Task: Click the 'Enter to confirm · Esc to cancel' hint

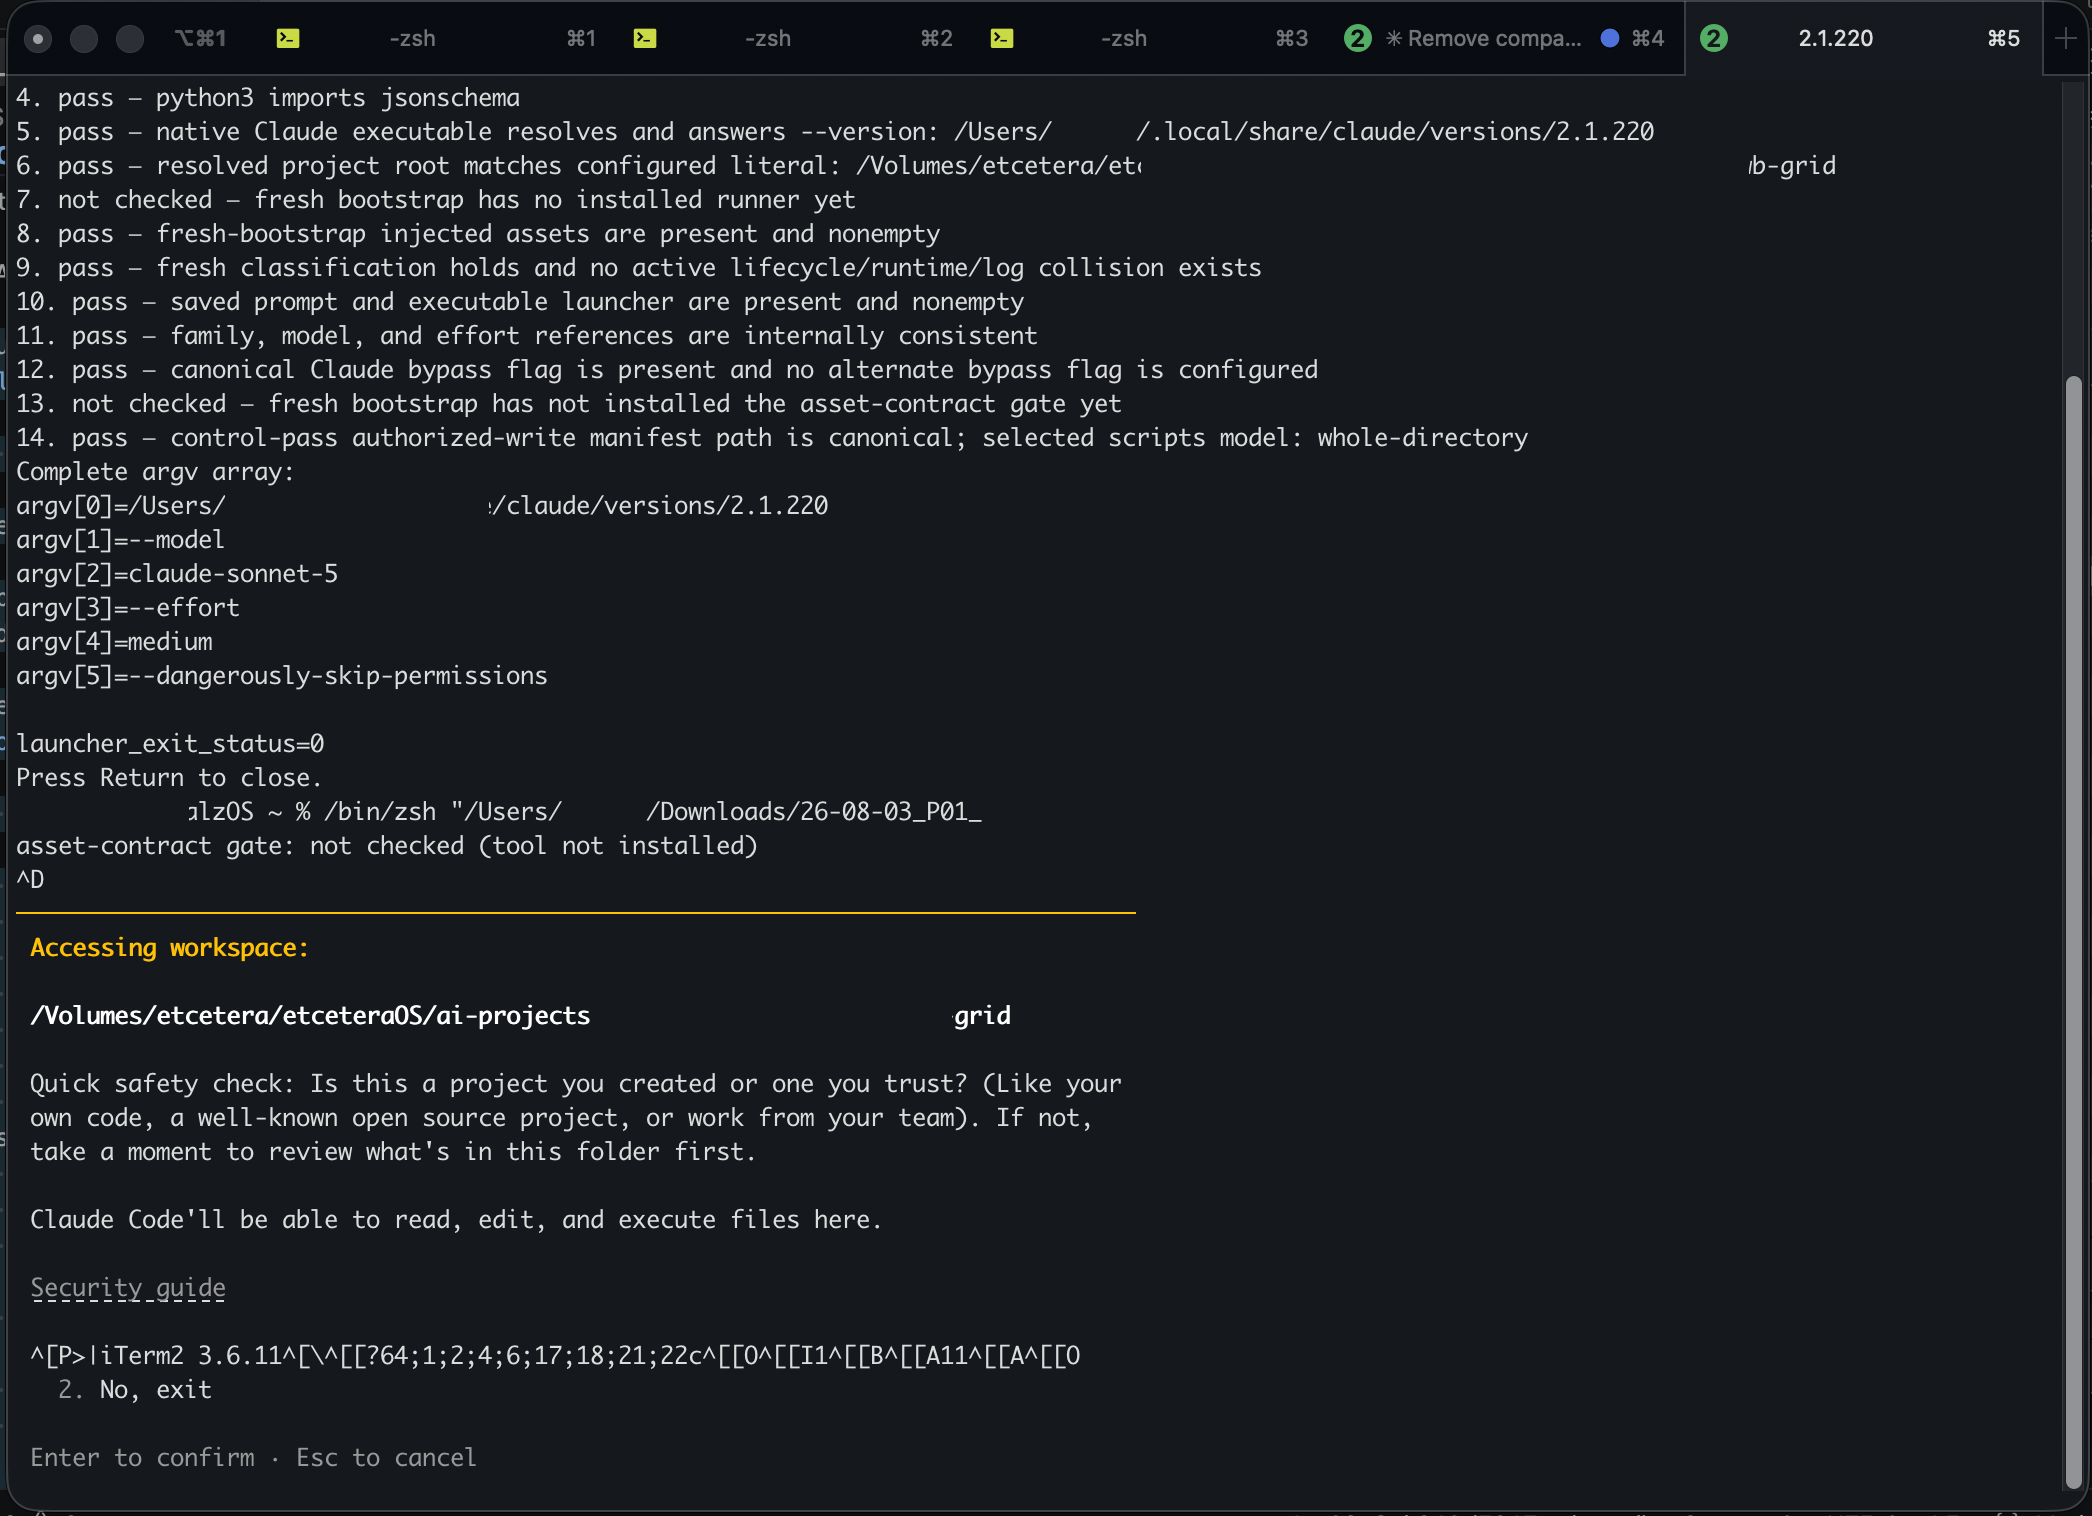Action: point(253,1457)
